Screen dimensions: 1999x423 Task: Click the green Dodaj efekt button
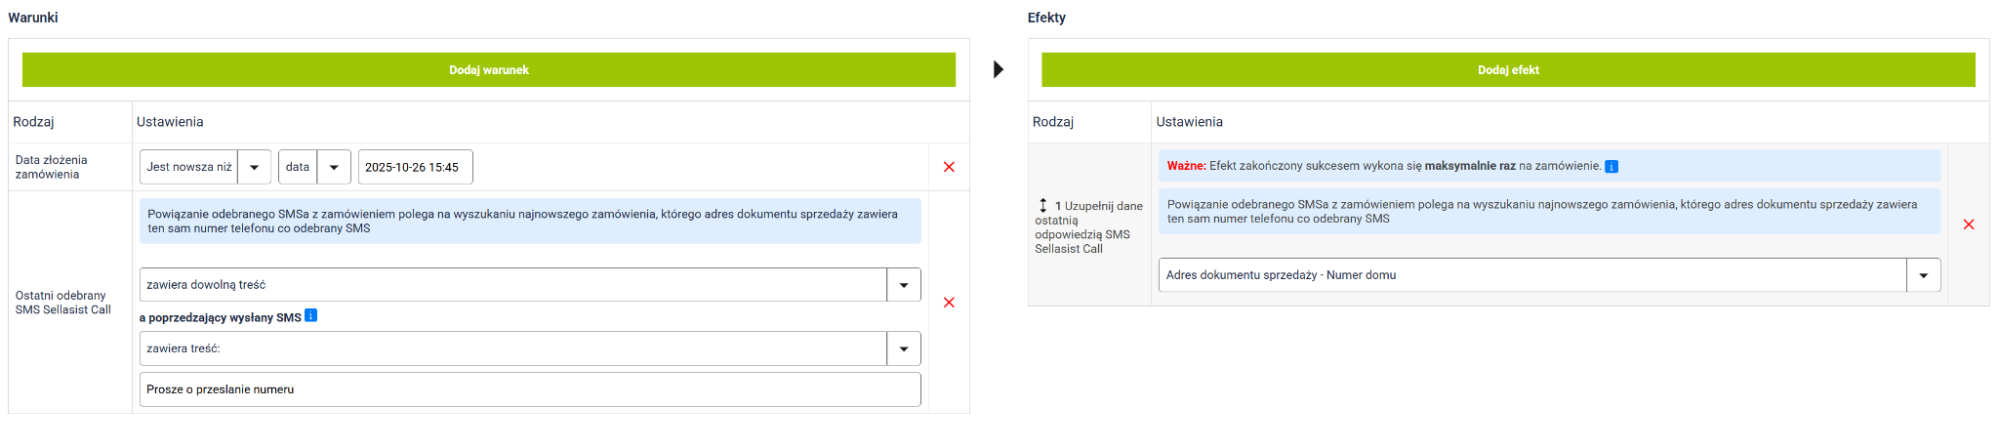pos(1507,70)
